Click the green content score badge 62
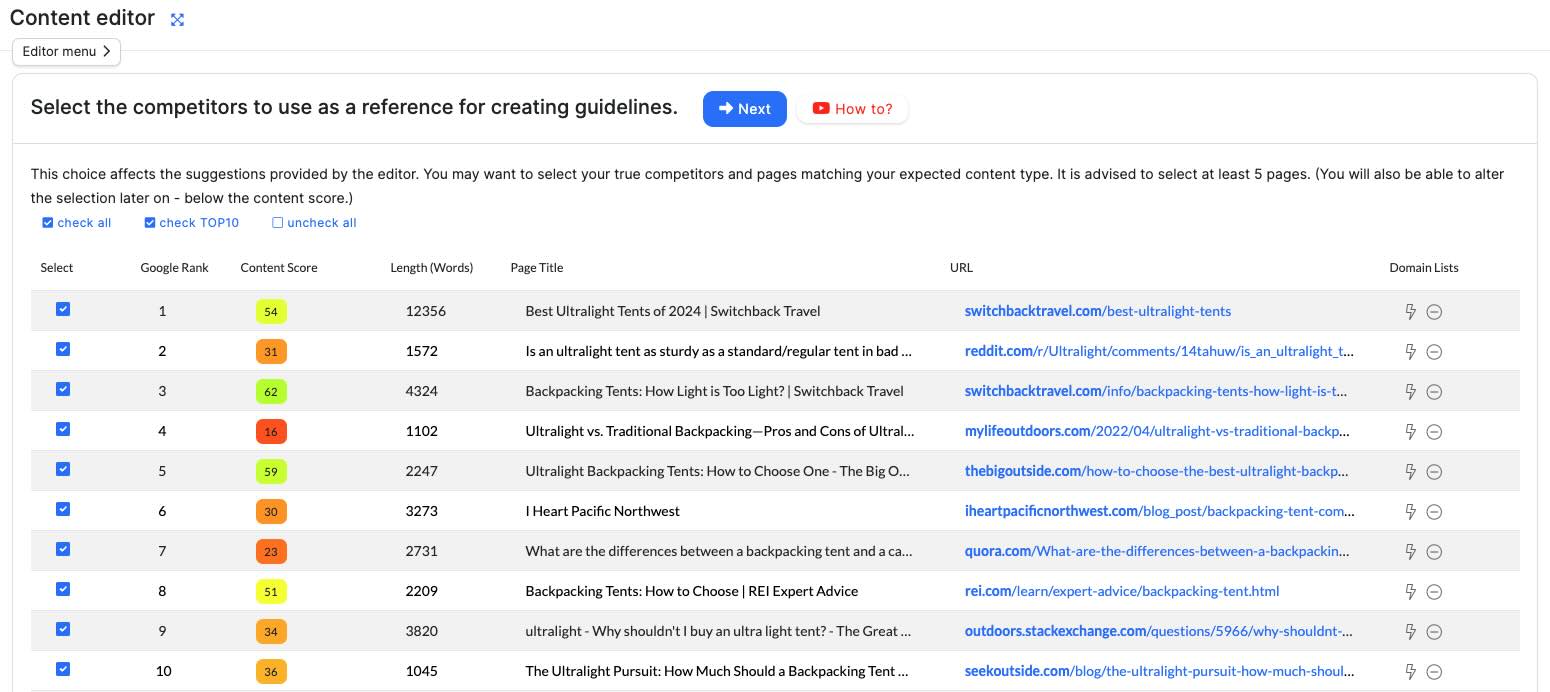Screen dimensions: 1550x692 271,392
